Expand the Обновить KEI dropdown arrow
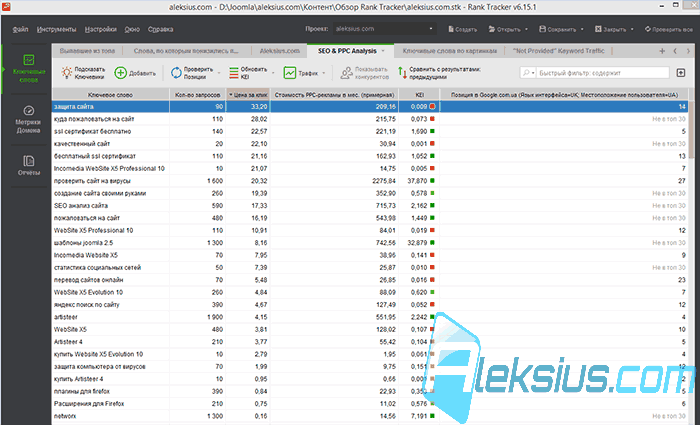Viewport: 700px width, 425px height. (273, 73)
